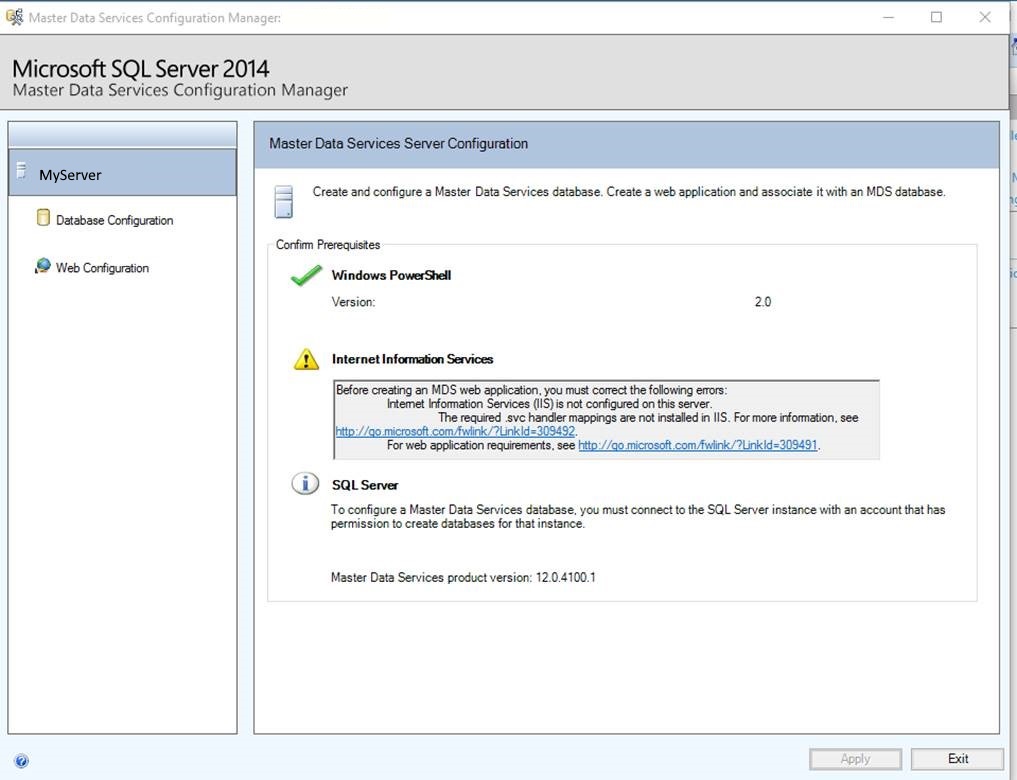
Task: Click the Apply button
Action: point(855,759)
